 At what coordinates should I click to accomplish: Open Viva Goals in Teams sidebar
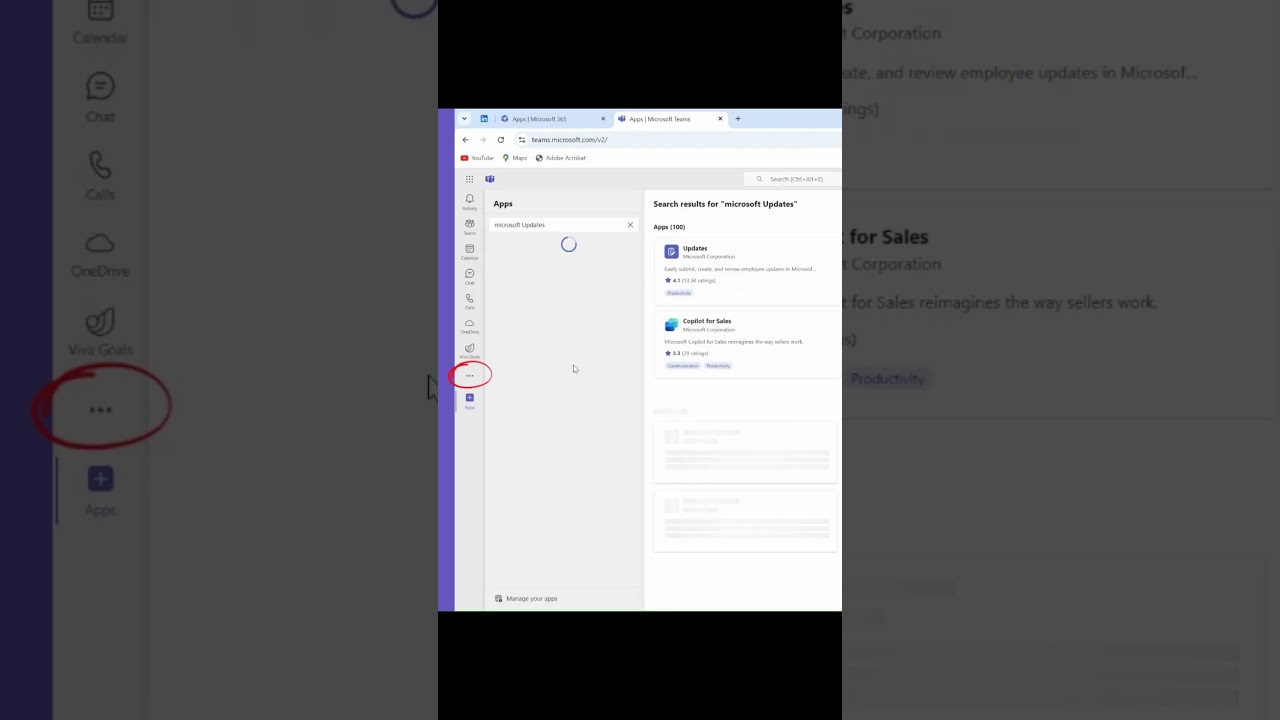(469, 350)
